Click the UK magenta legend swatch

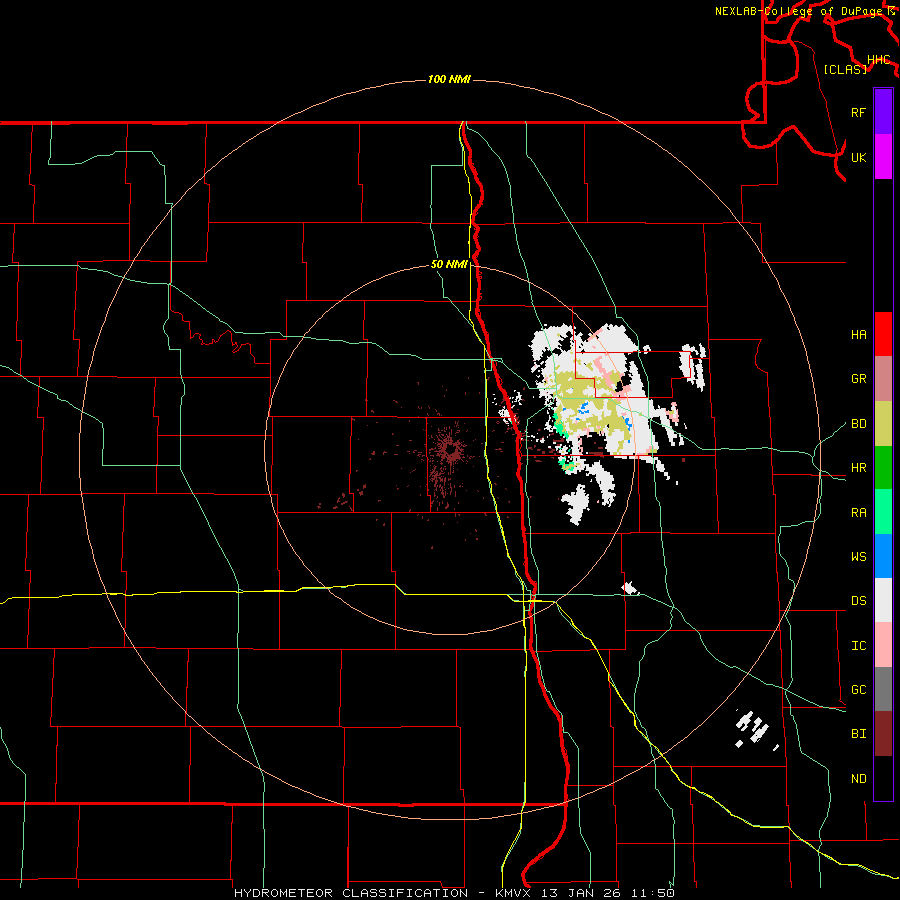tap(883, 157)
